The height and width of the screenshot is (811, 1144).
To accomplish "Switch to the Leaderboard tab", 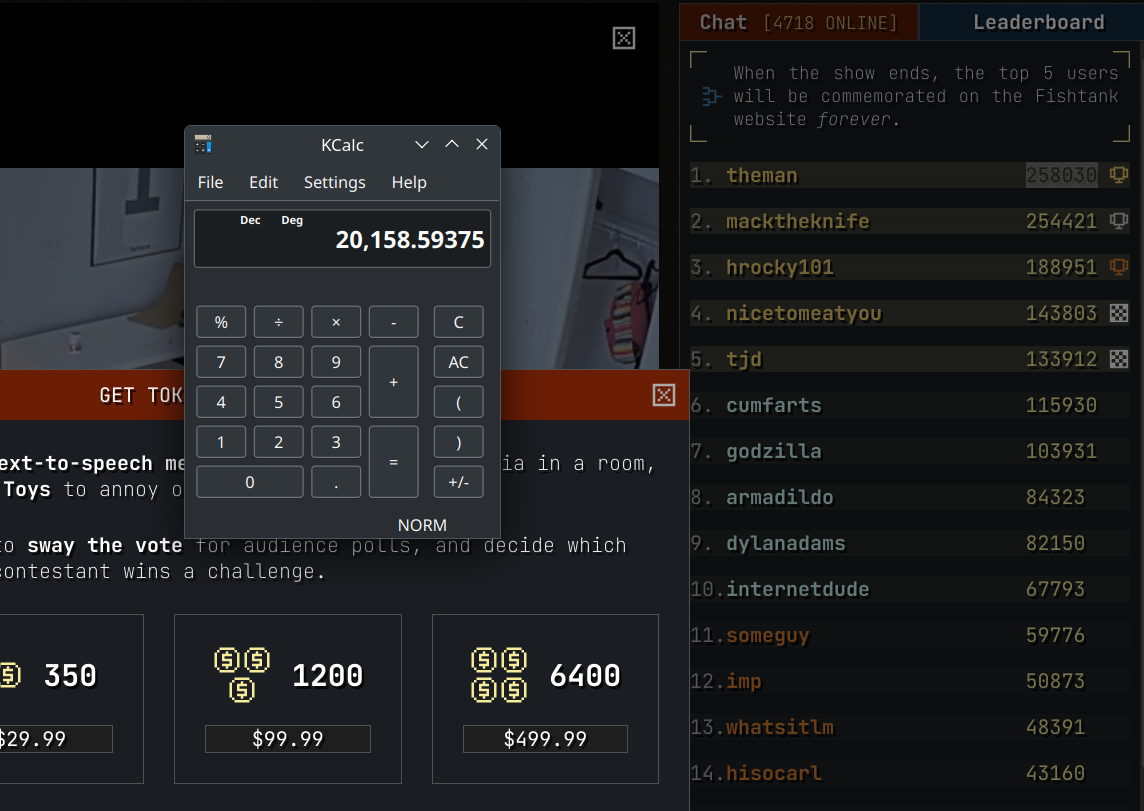I will coord(1032,23).
